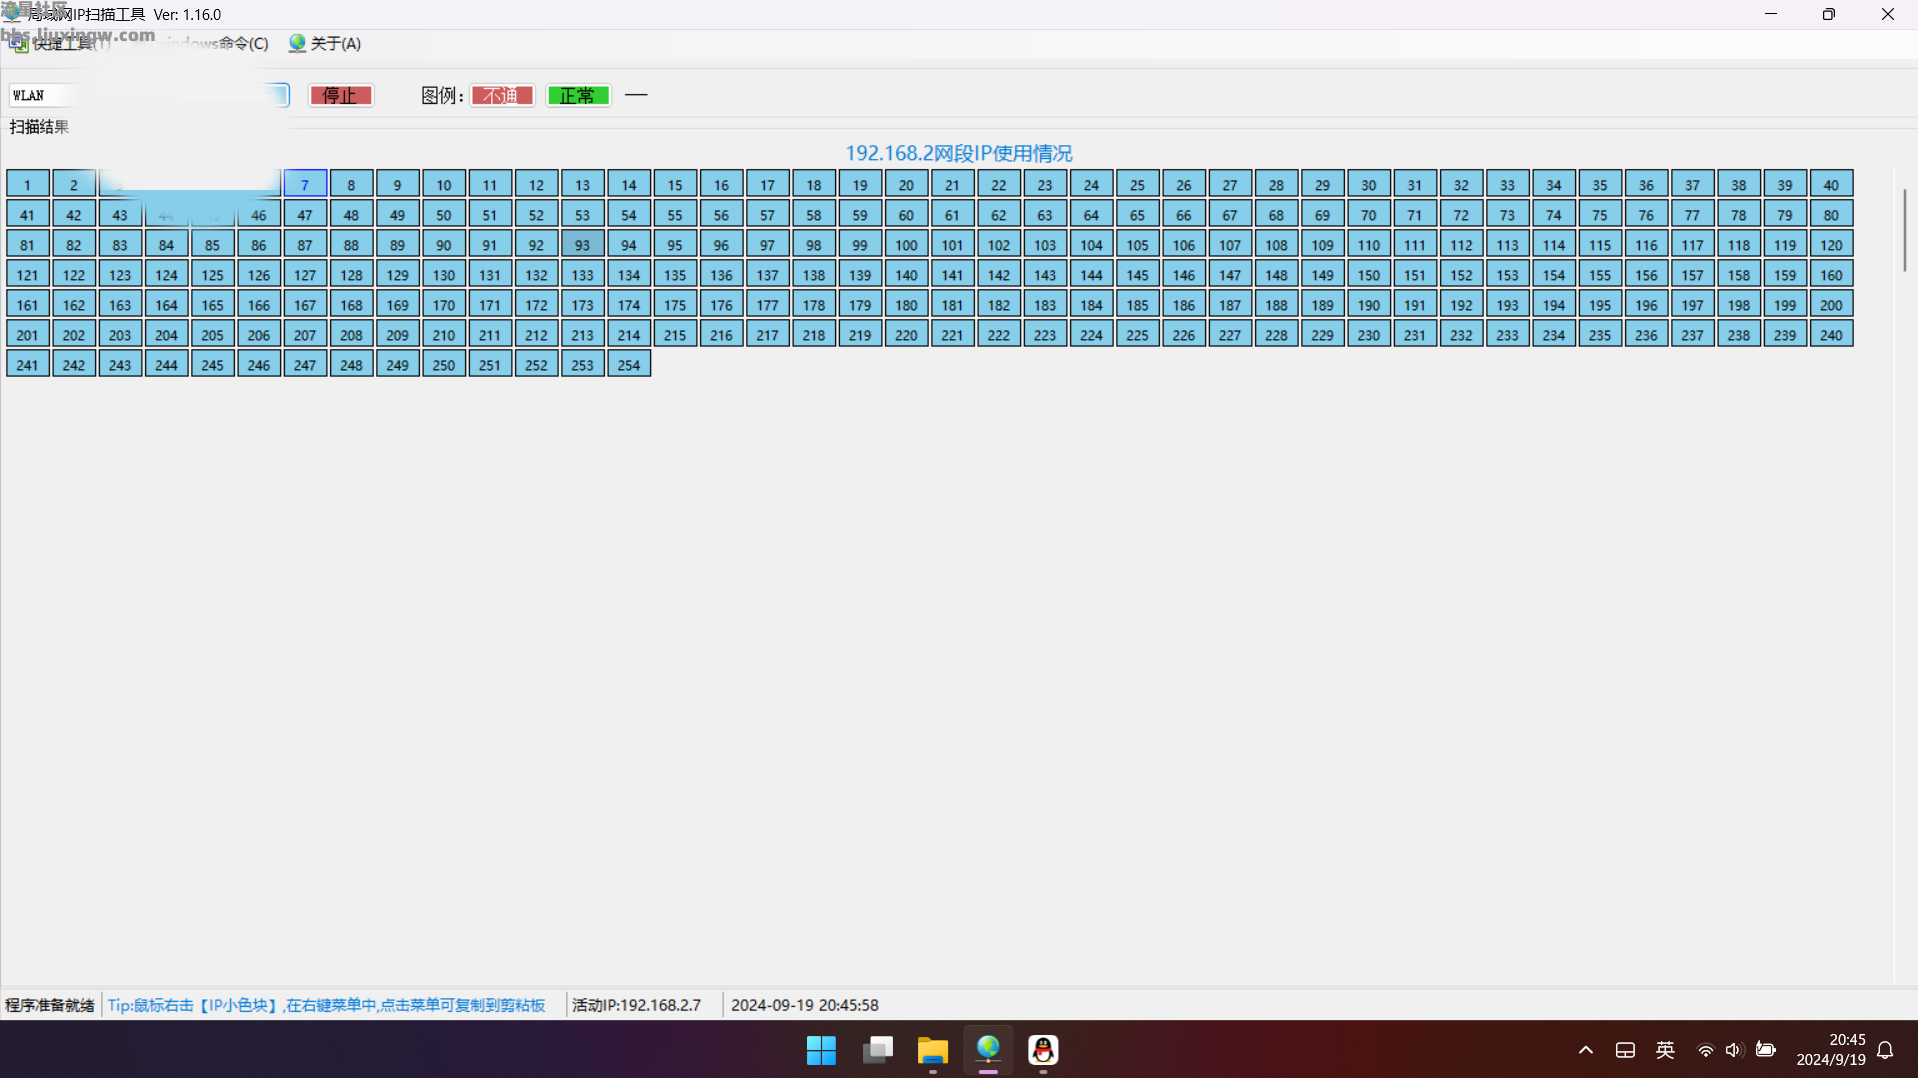Open the Wi-Fi network tray icon
The height and width of the screenshot is (1078, 1918).
click(1705, 1050)
